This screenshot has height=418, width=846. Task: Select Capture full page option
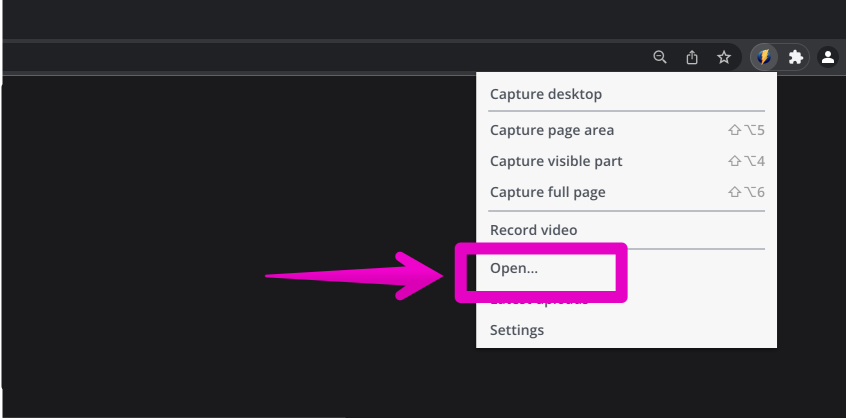(548, 192)
